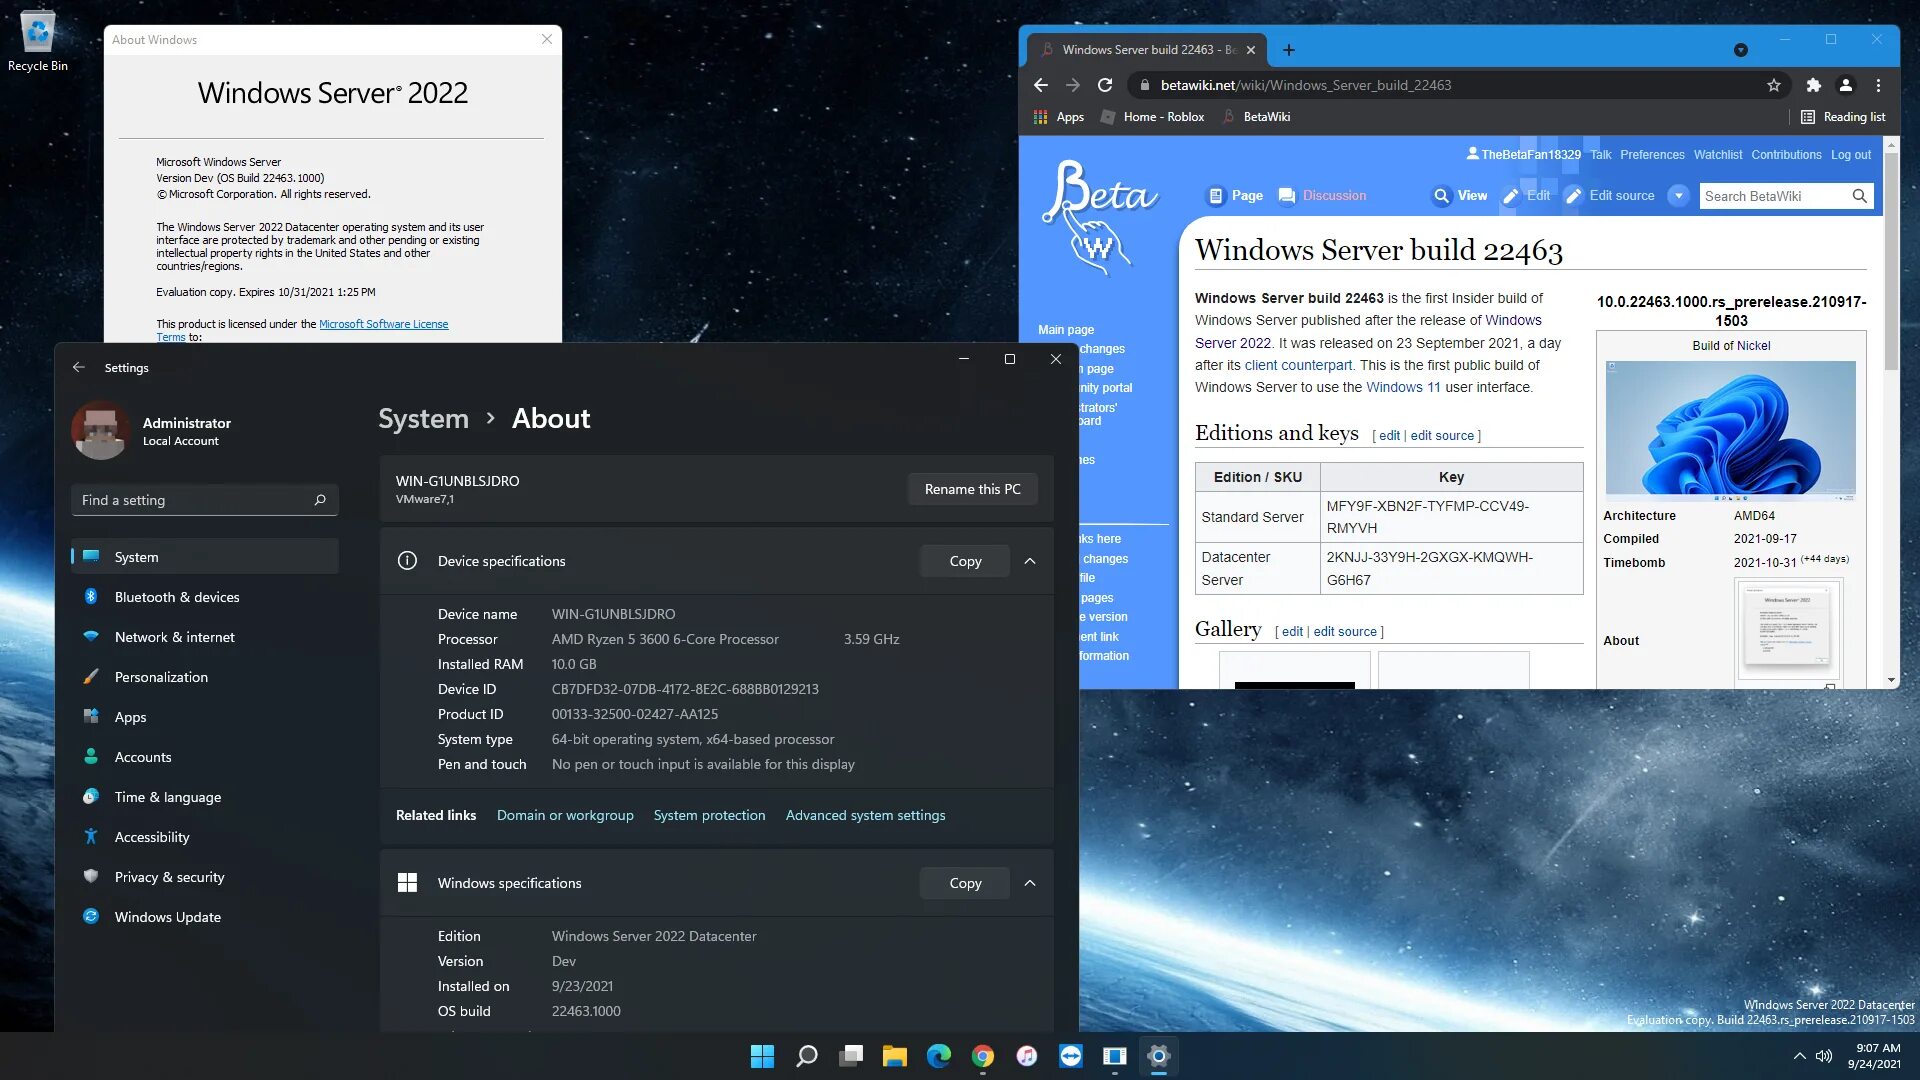Select the BetaWiki View tab
This screenshot has height=1080, width=1920.
point(1460,196)
